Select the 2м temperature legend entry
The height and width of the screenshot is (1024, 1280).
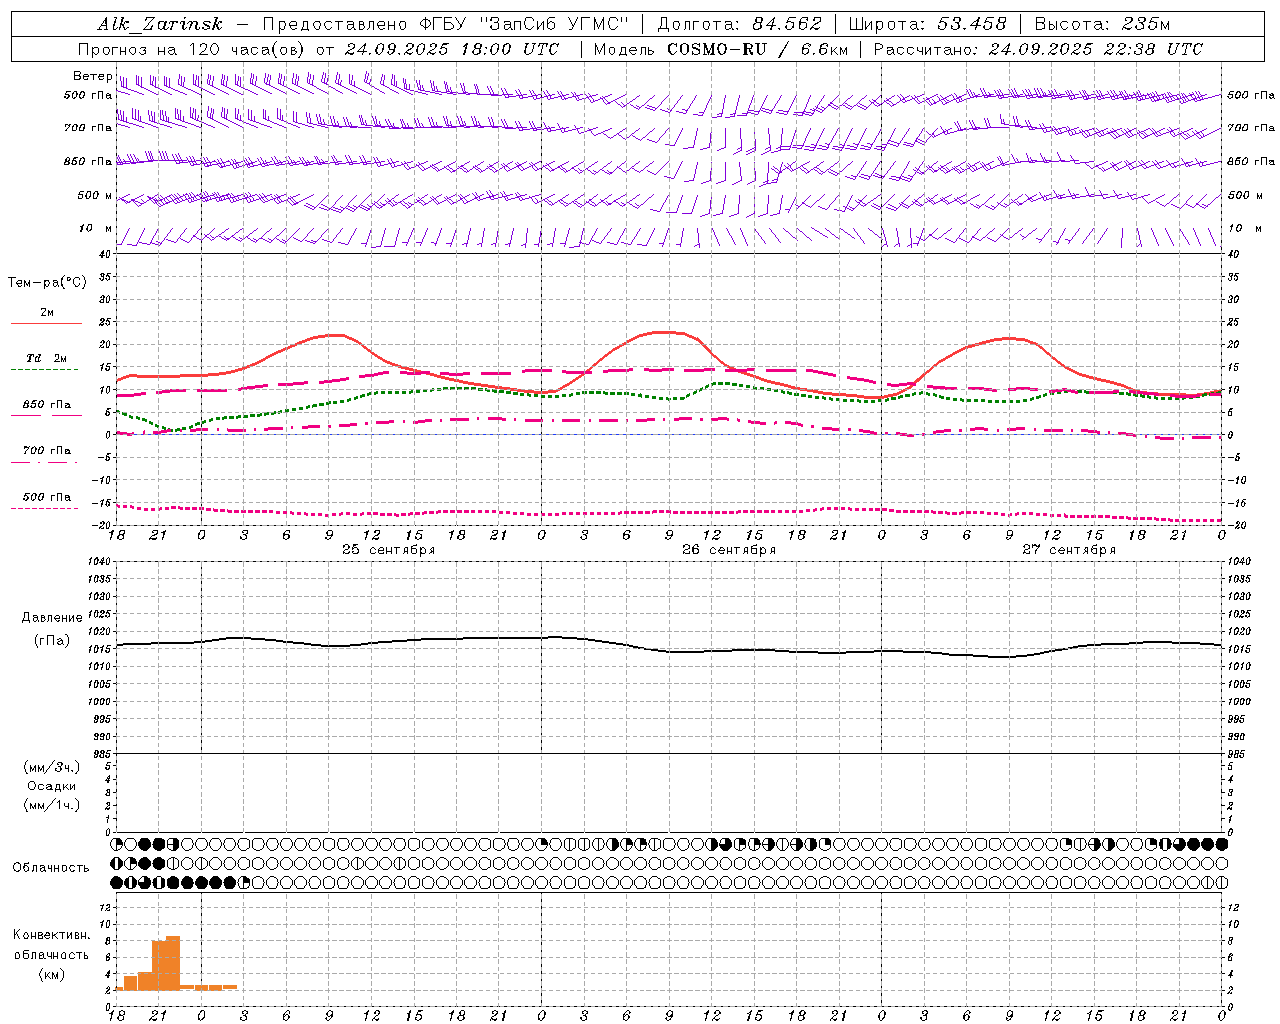point(47,313)
